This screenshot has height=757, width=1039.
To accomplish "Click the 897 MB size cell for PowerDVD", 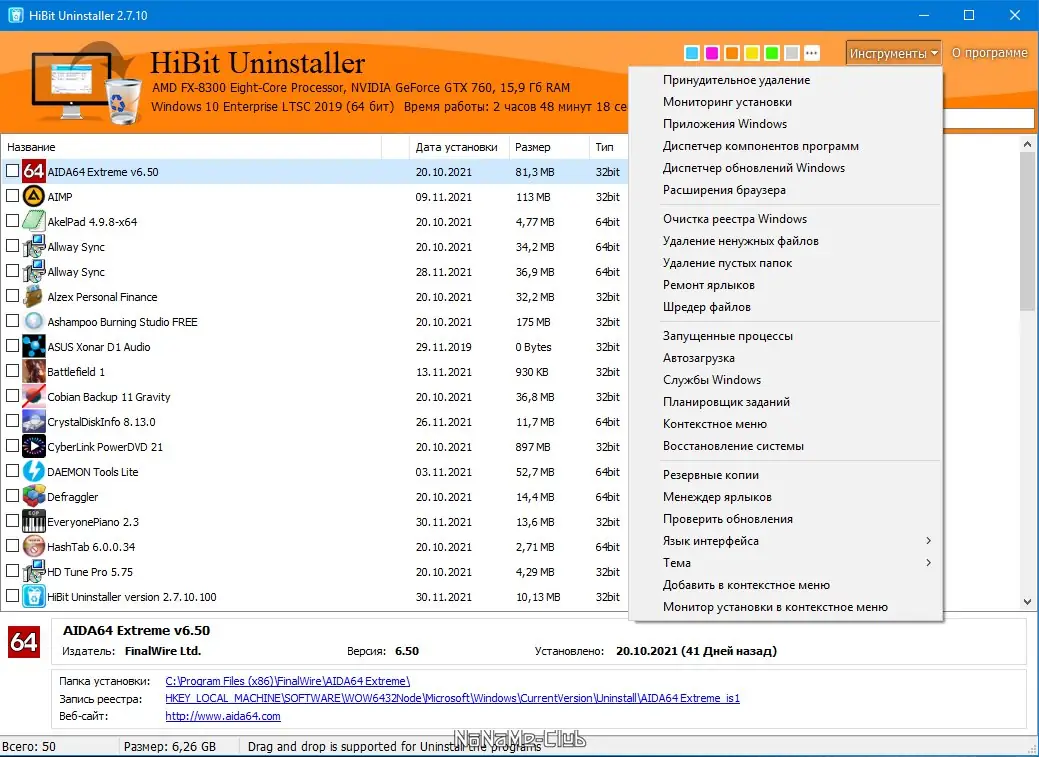I will tap(533, 447).
